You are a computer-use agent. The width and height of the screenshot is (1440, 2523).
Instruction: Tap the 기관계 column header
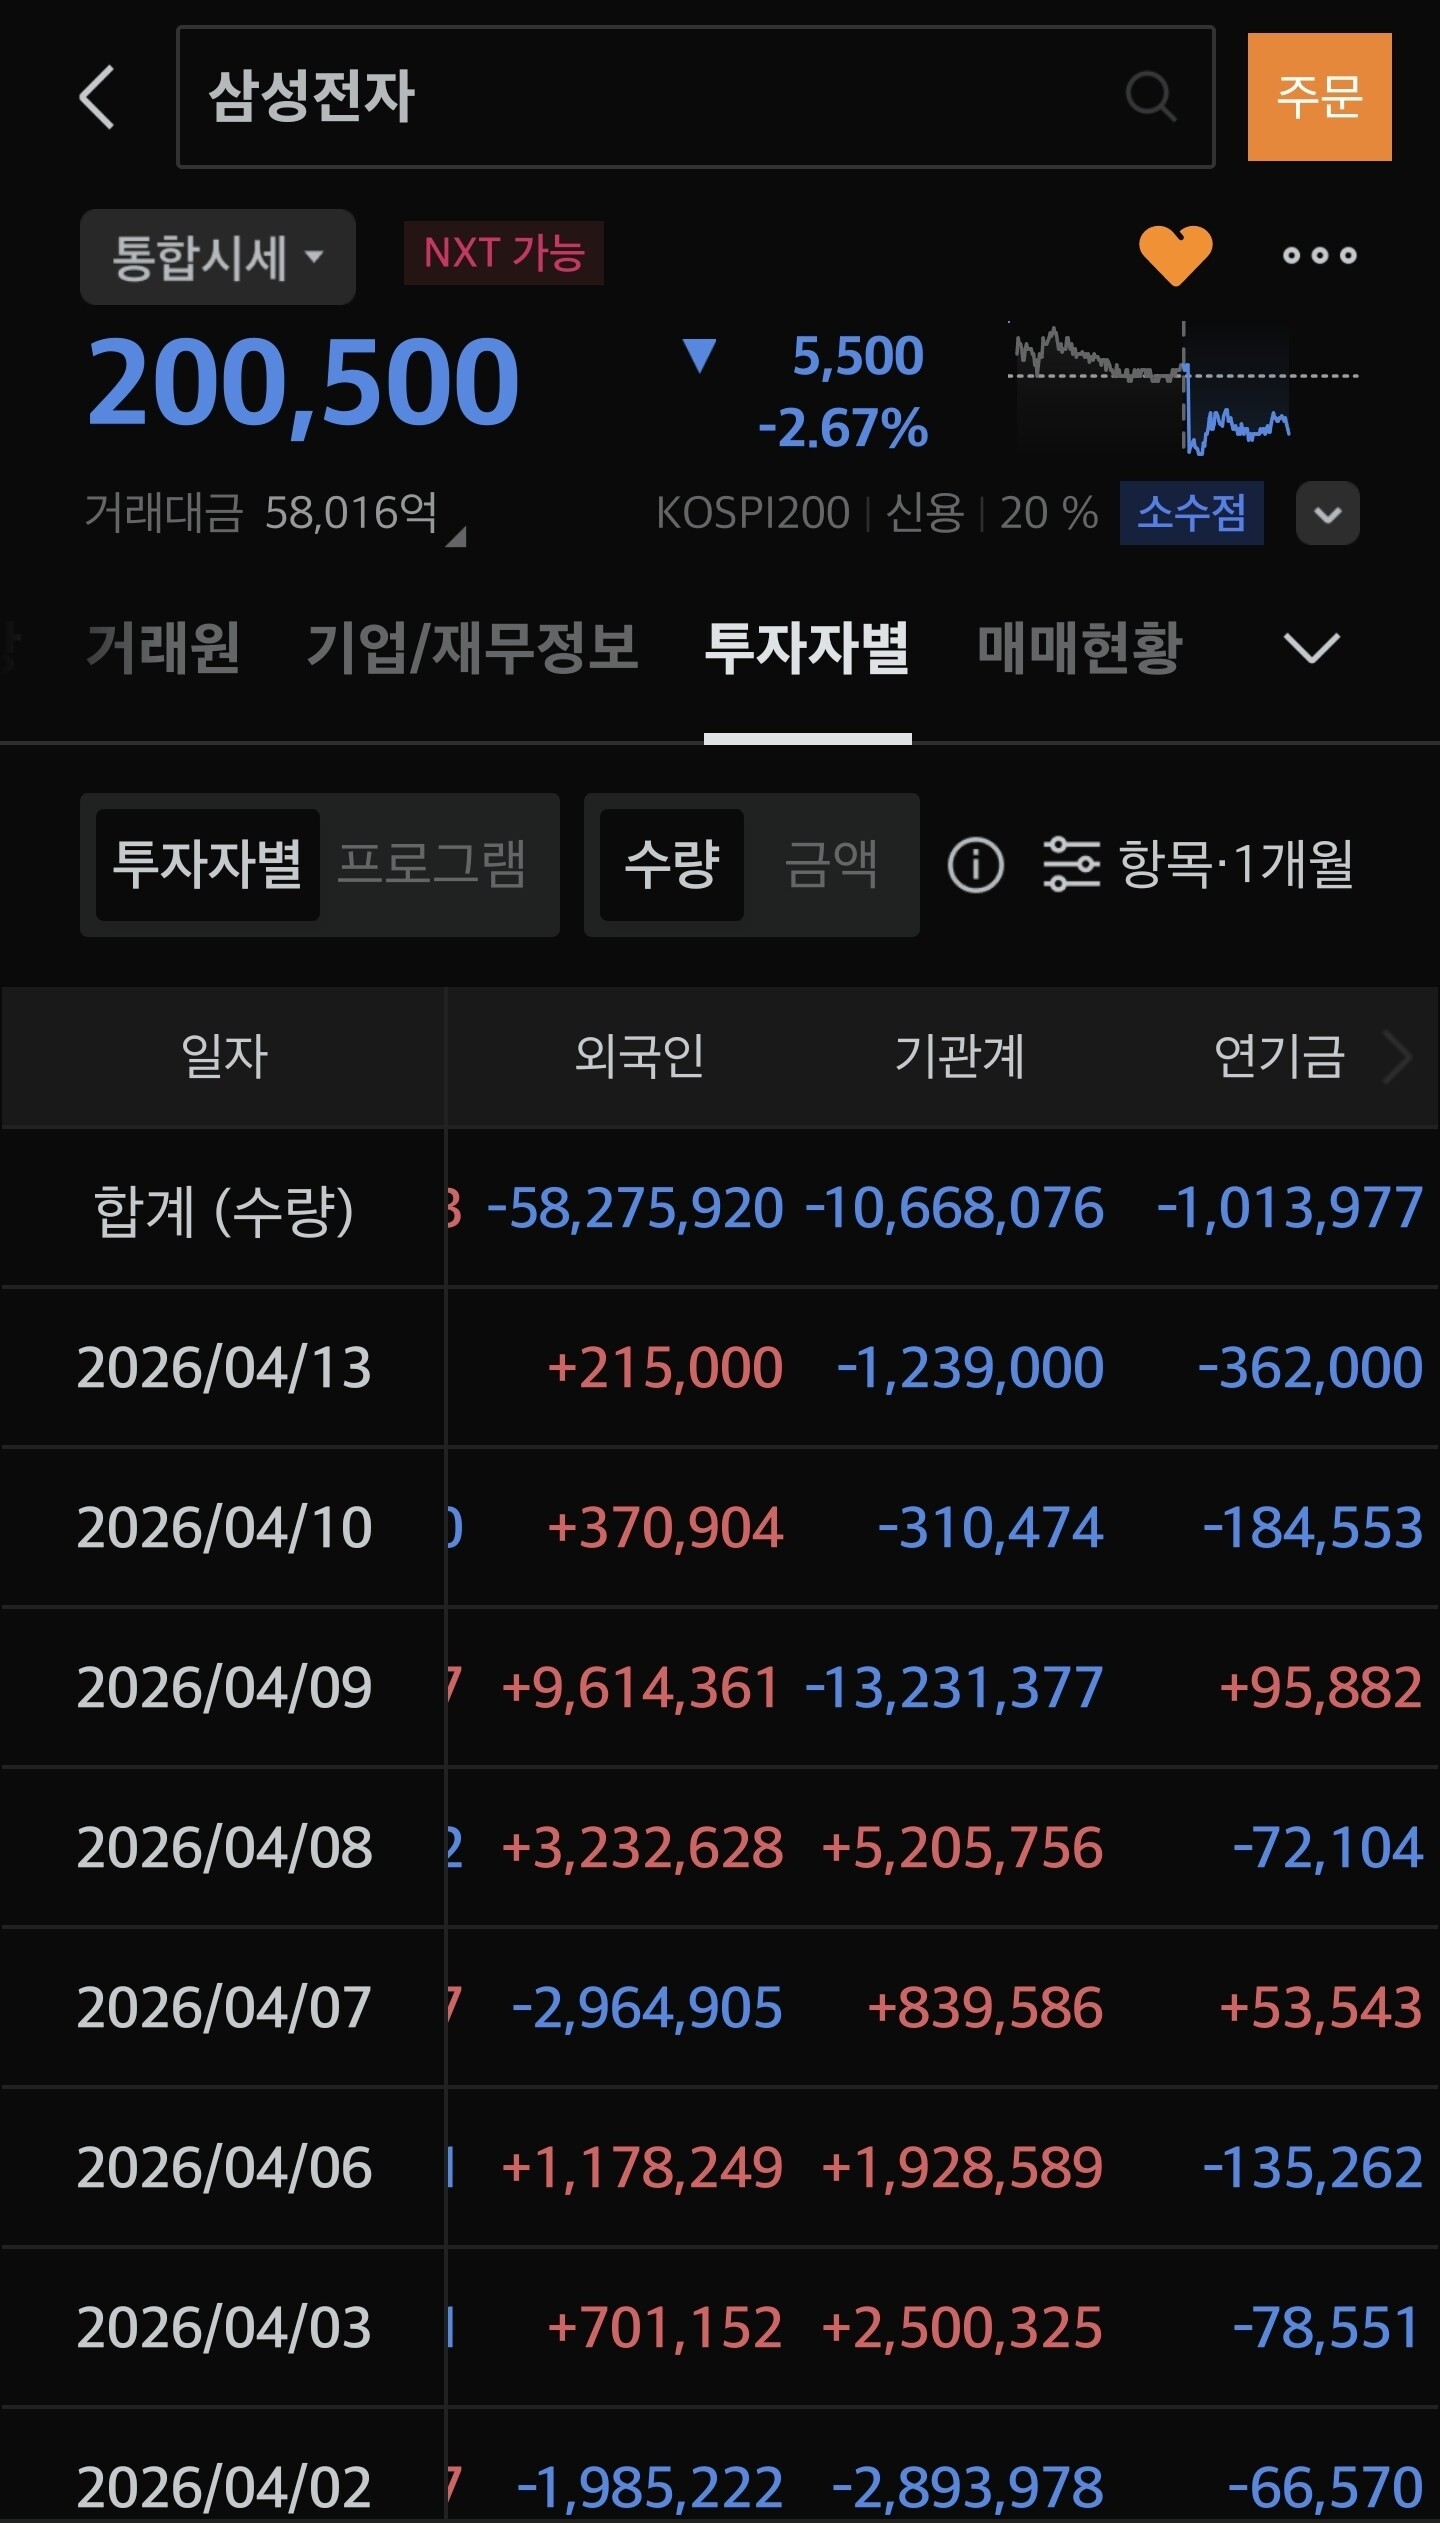click(x=960, y=1057)
